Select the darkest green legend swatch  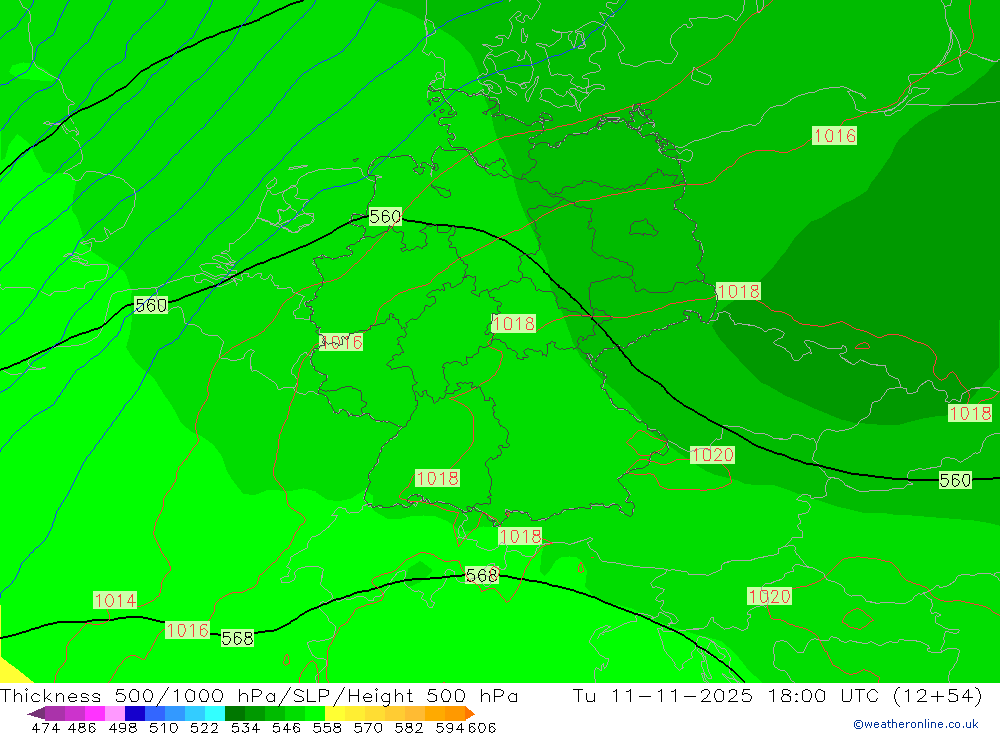[x=235, y=713]
